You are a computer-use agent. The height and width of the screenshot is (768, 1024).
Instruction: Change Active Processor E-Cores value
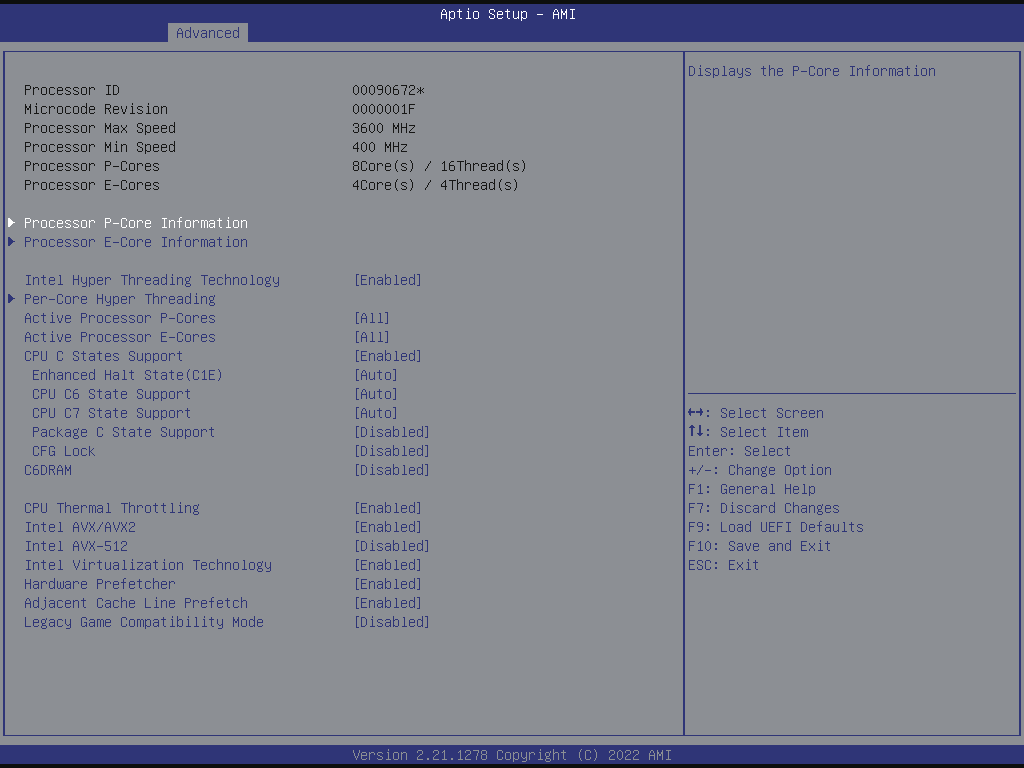pos(372,337)
